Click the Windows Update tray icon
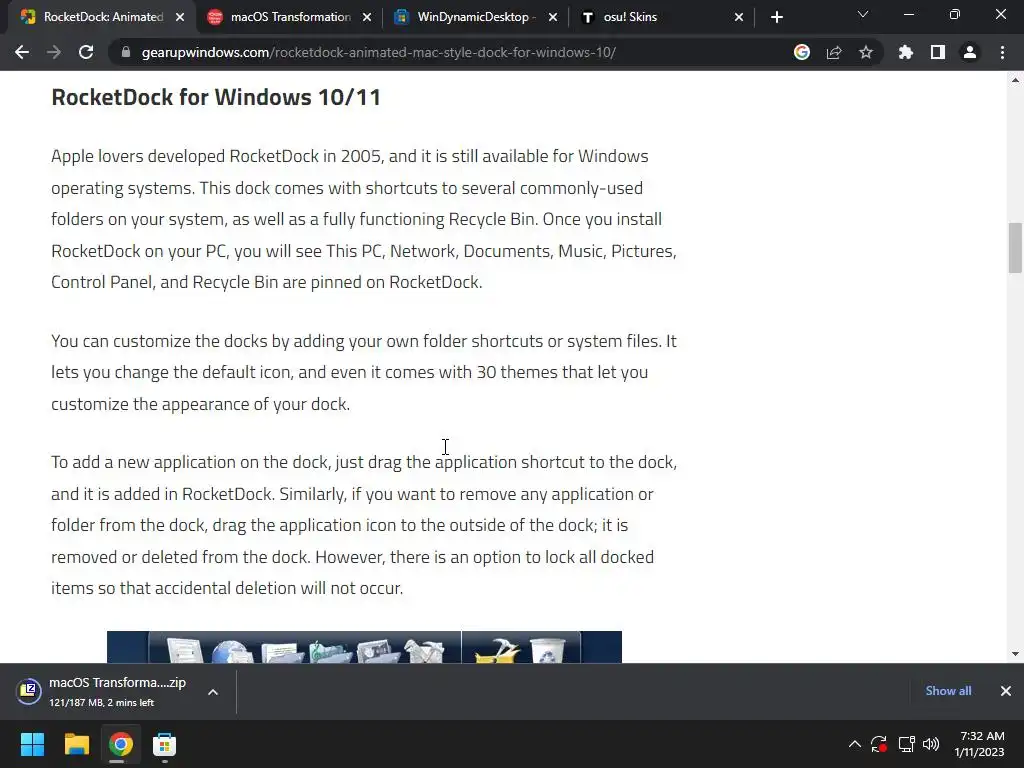1024x768 pixels. [879, 744]
